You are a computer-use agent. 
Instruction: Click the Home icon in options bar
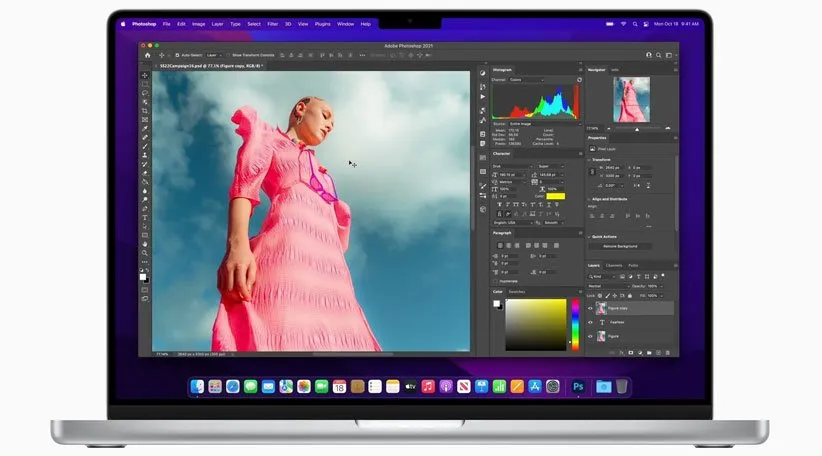(x=146, y=55)
